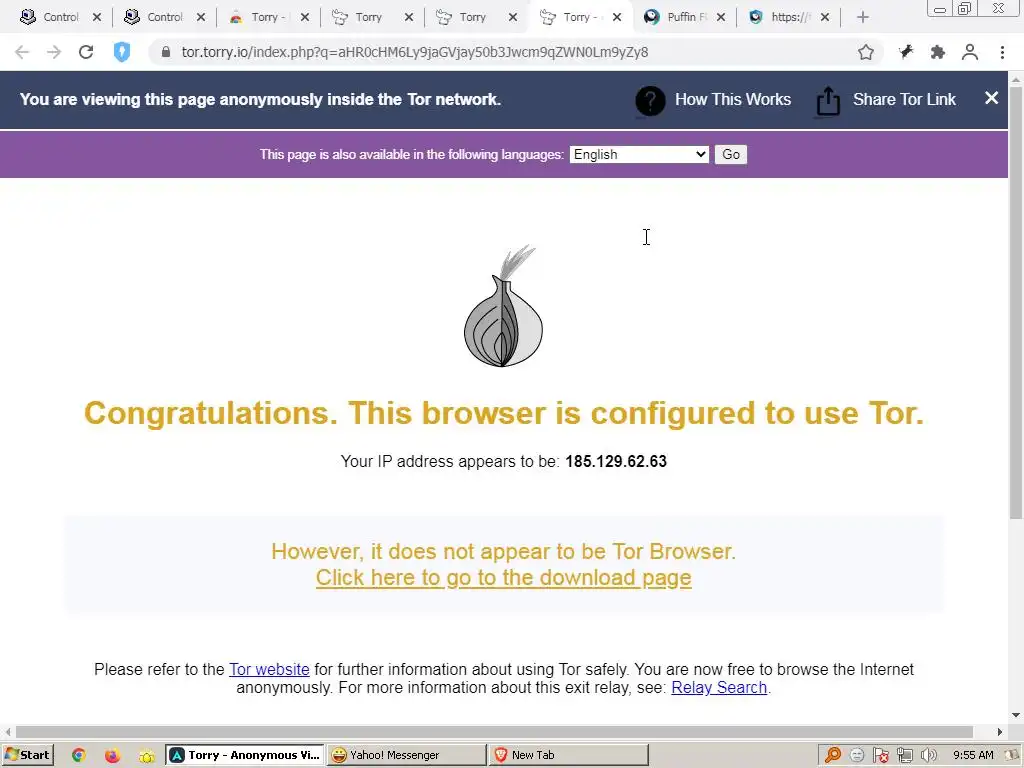This screenshot has width=1024, height=768.
Task: Open the Extensions puzzle-piece menu
Action: pos(938,52)
